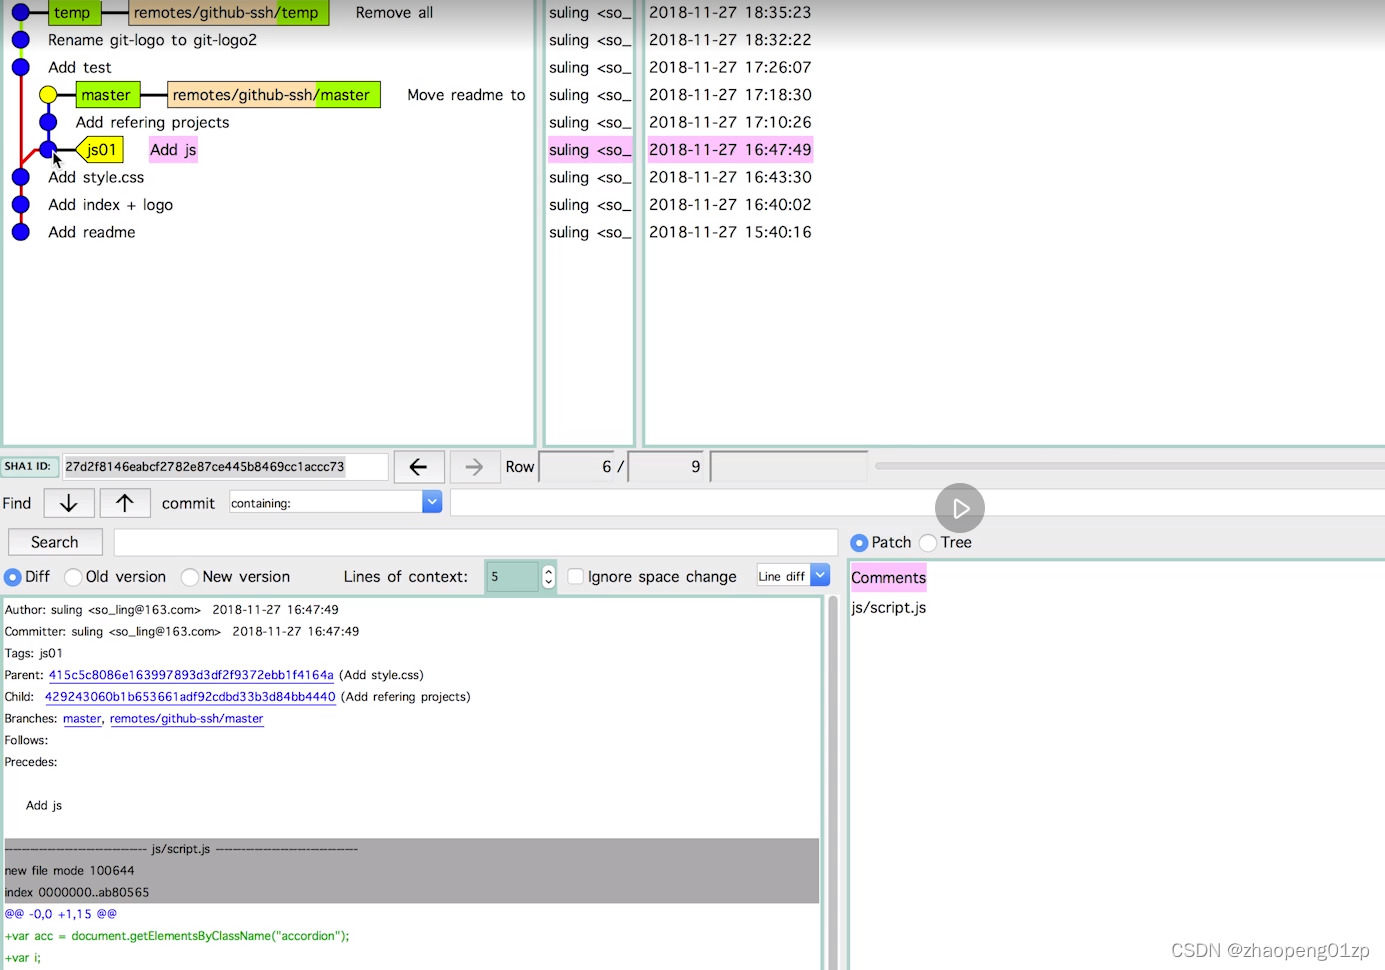Click the blue commit node beside js01 tag
The image size is (1385, 970).
point(48,150)
